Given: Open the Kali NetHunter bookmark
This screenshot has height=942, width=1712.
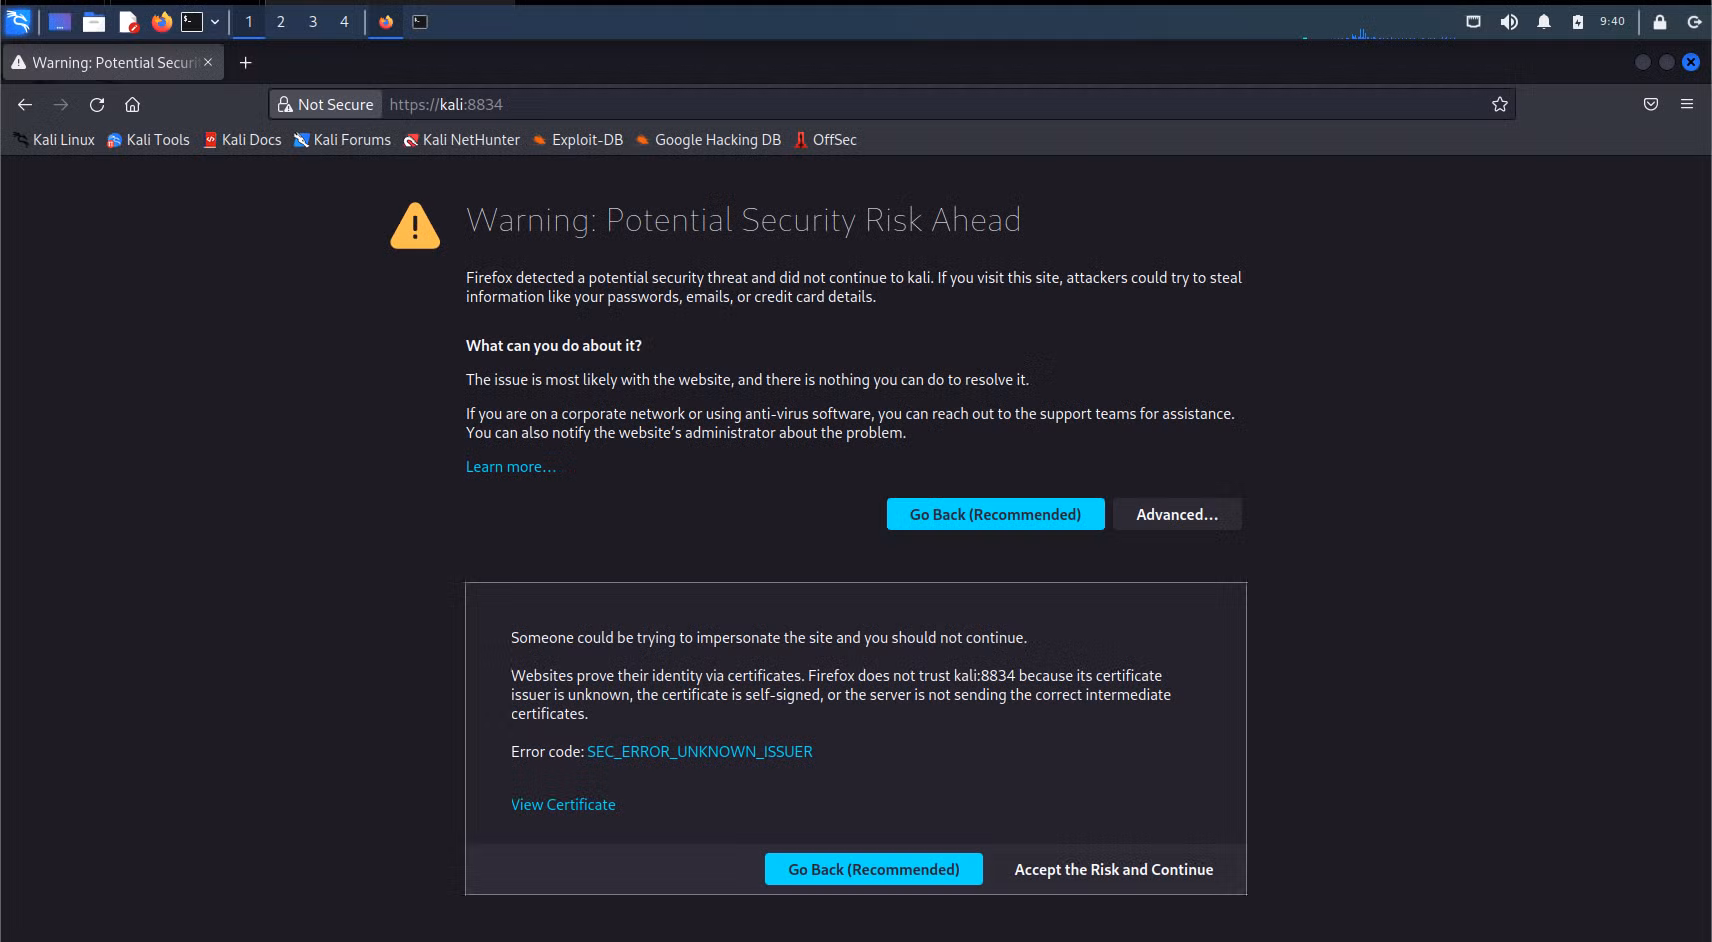Looking at the screenshot, I should click(462, 140).
